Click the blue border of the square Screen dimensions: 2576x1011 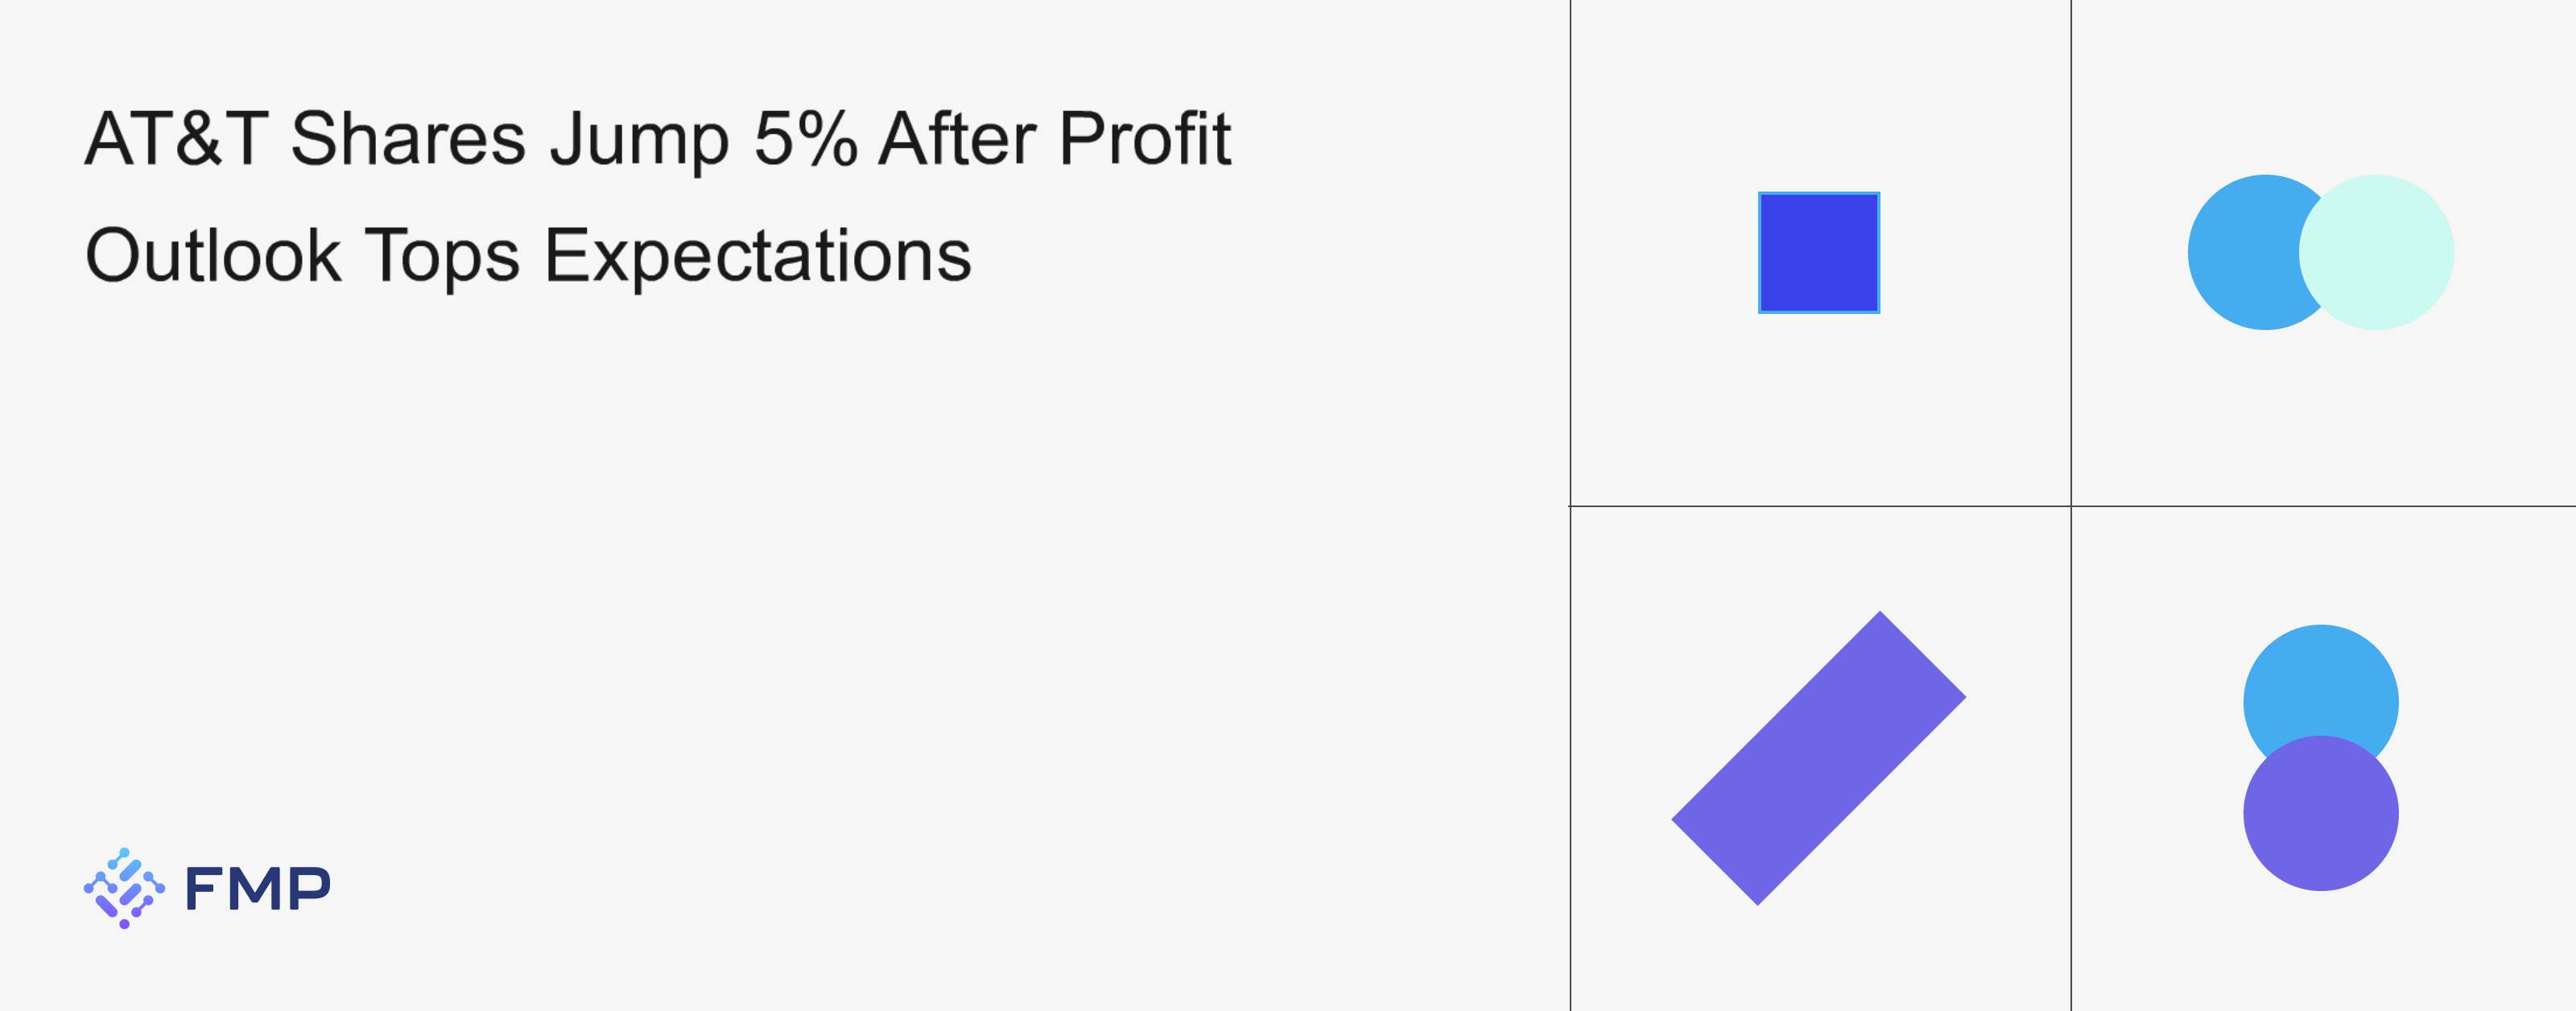click(x=1761, y=253)
